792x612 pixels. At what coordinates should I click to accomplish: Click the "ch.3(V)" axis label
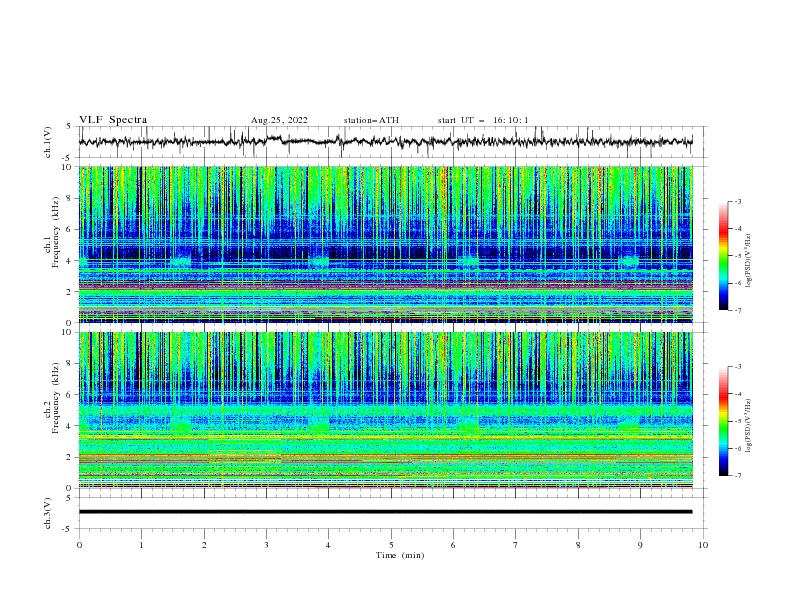tap(48, 513)
